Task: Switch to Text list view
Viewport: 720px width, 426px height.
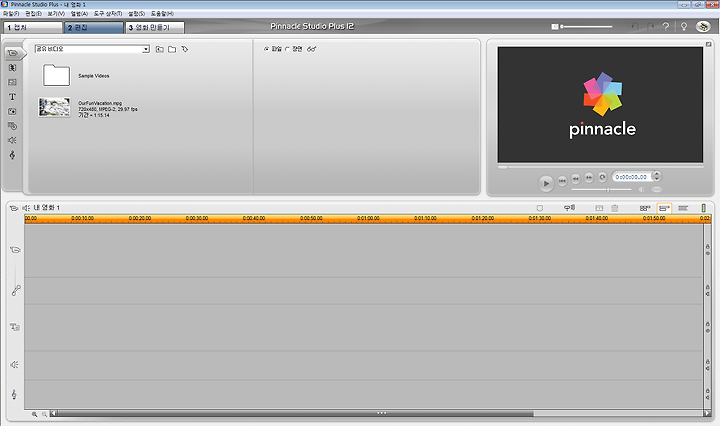Action: click(x=683, y=208)
